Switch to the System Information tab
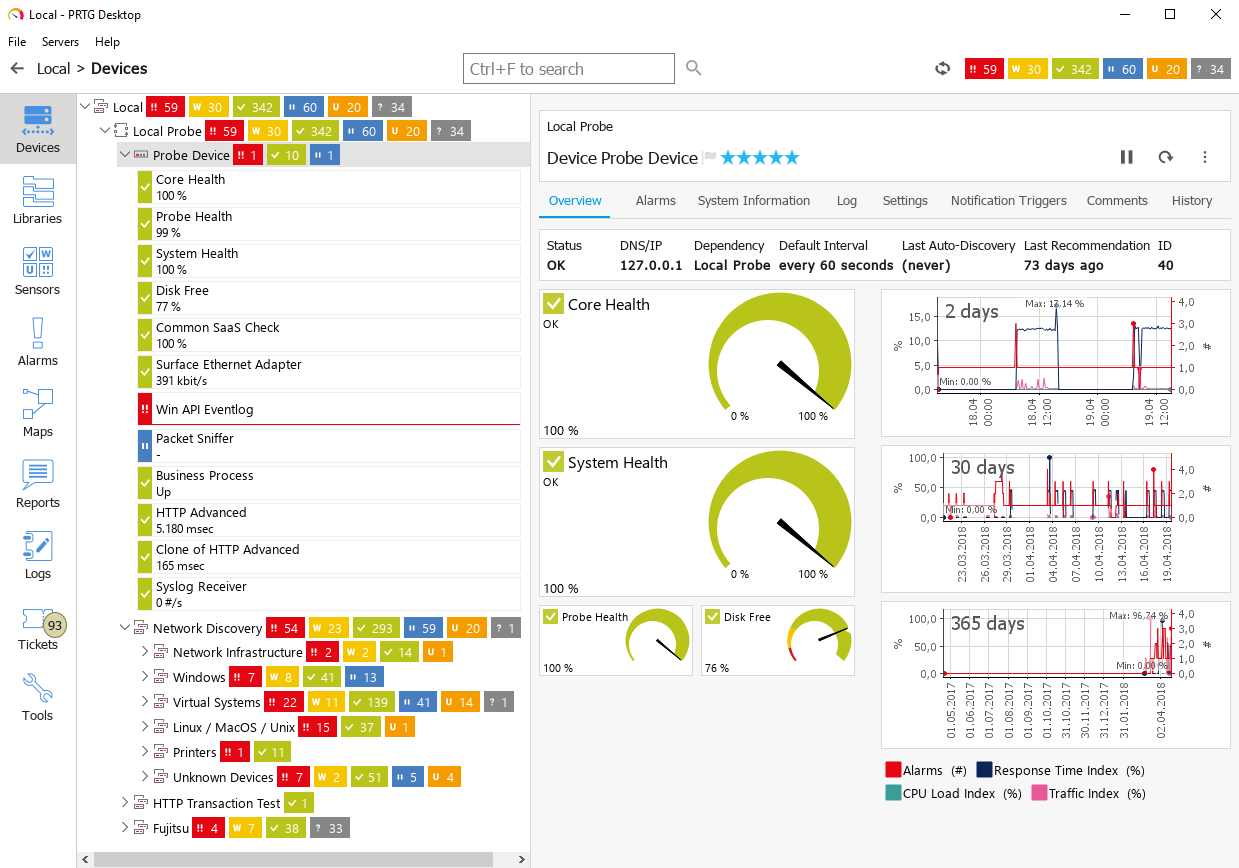This screenshot has width=1239, height=868. pos(754,200)
